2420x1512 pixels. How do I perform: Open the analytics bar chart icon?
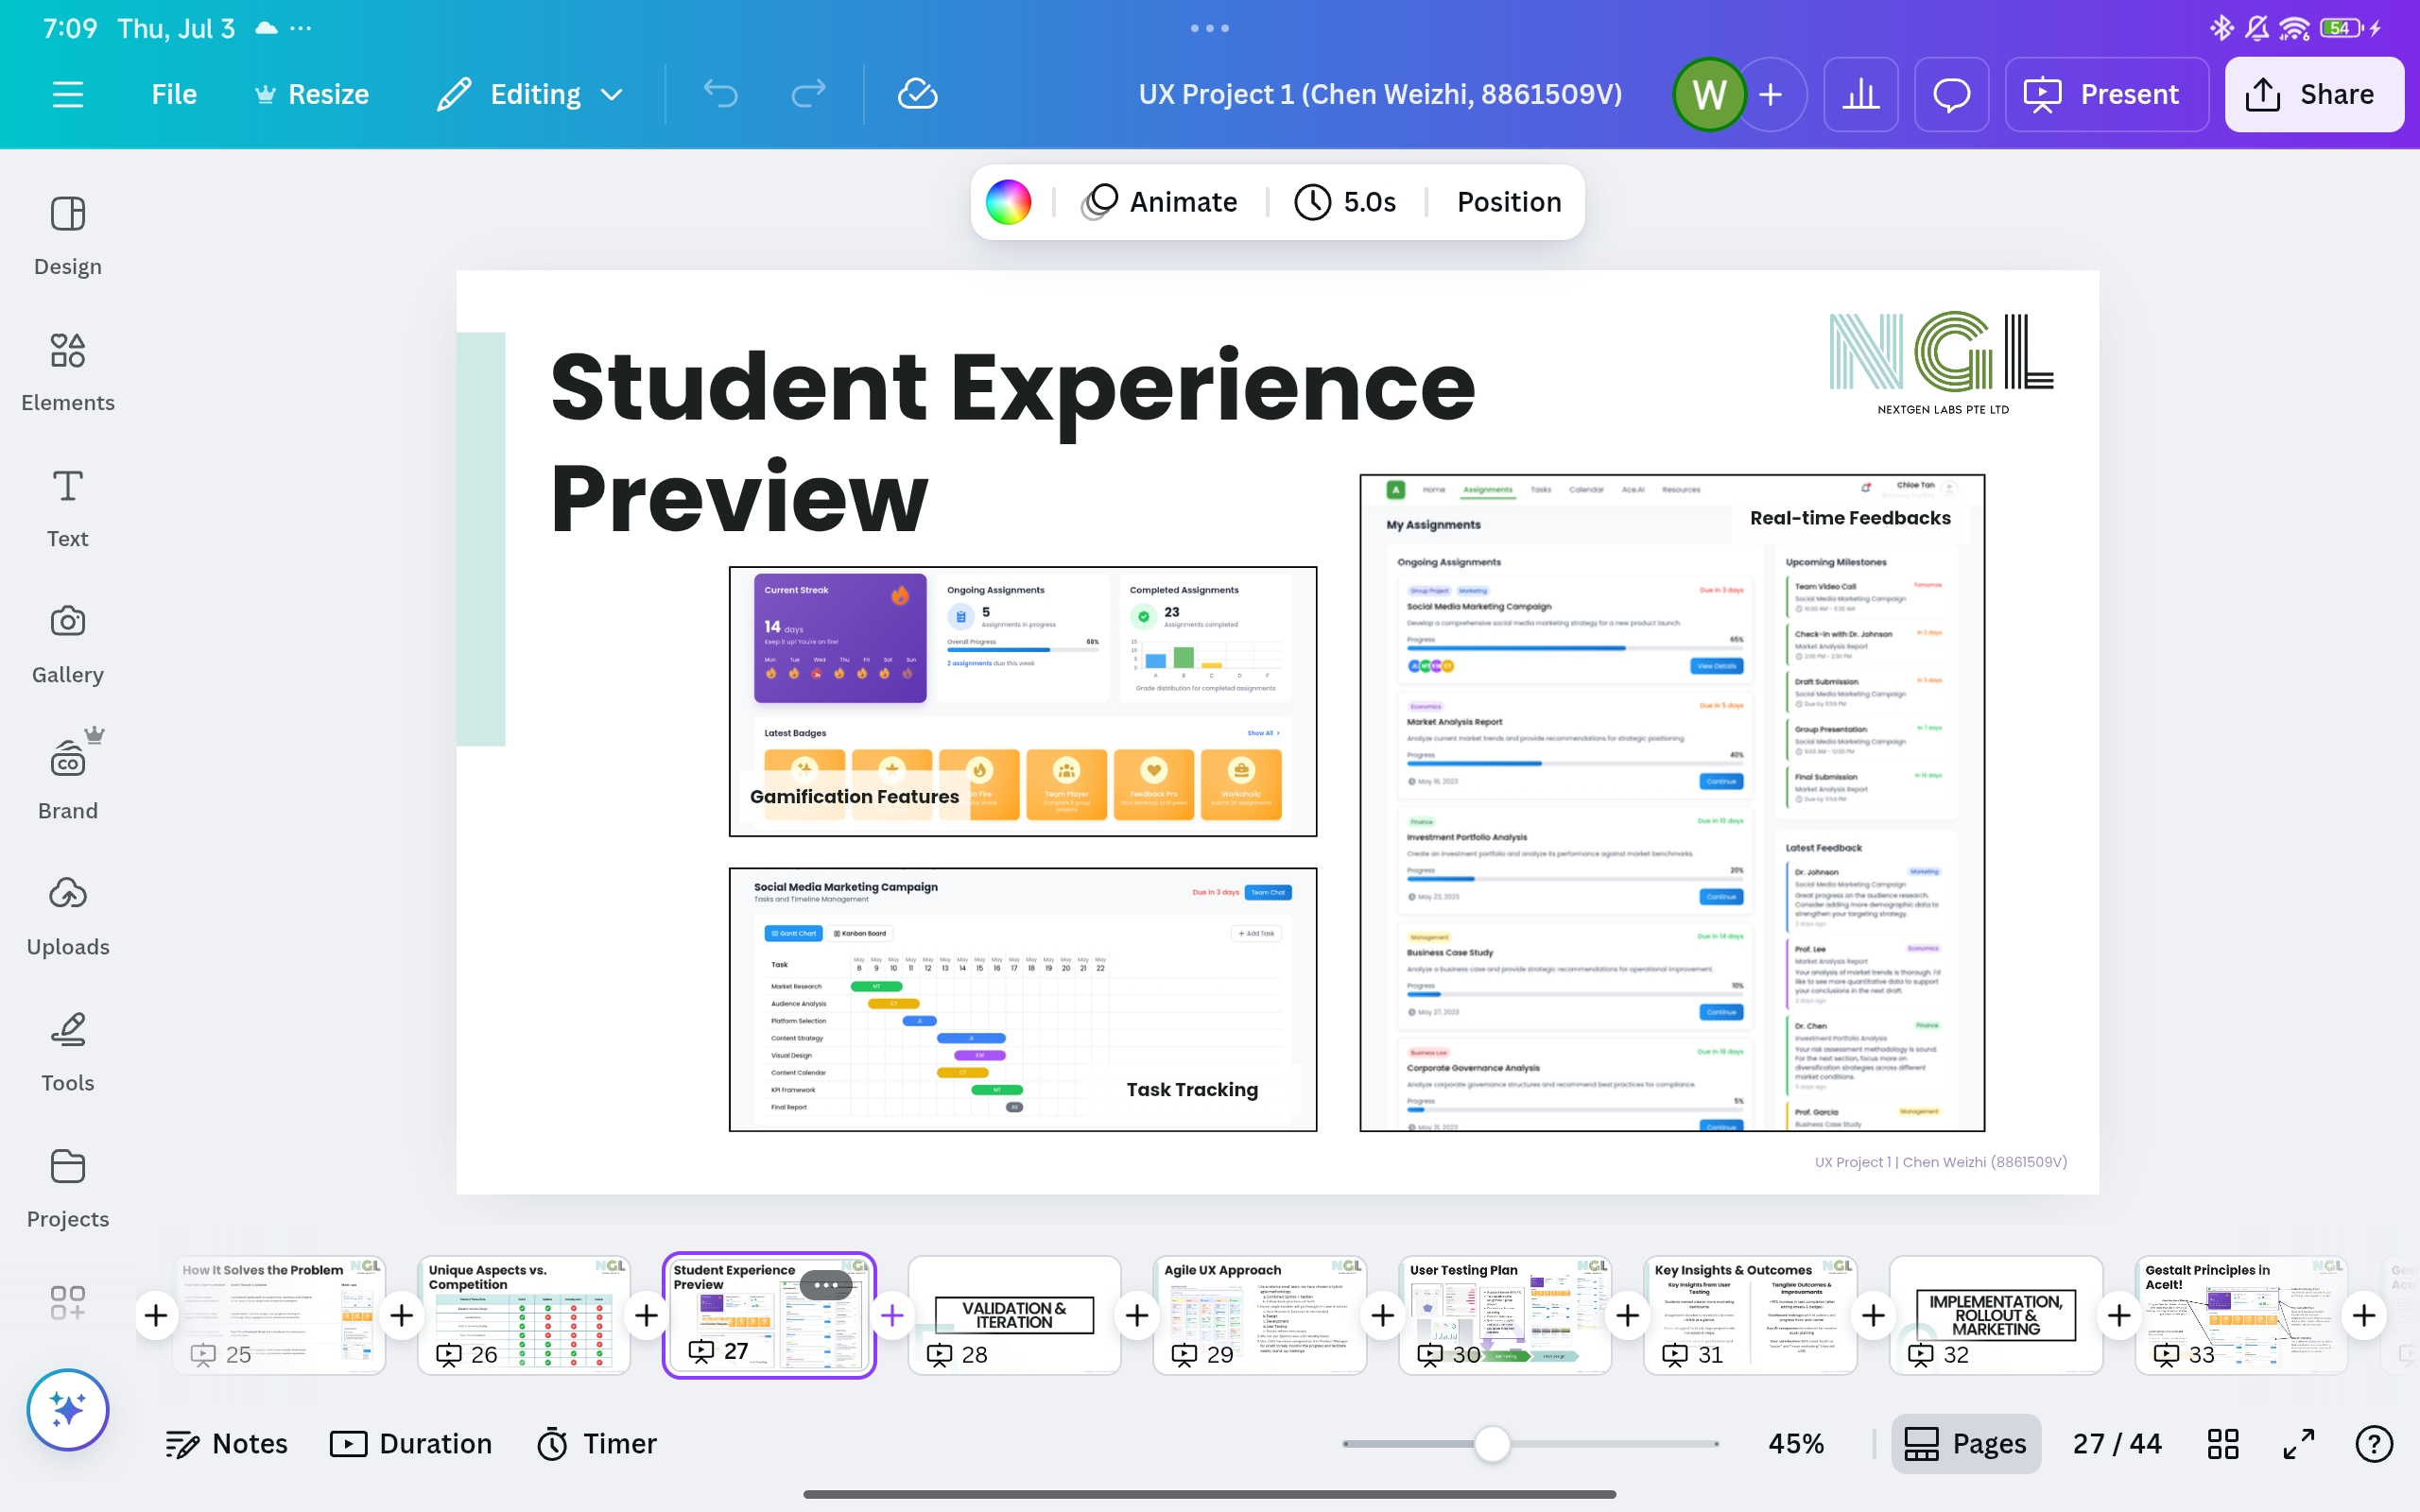tap(1860, 94)
